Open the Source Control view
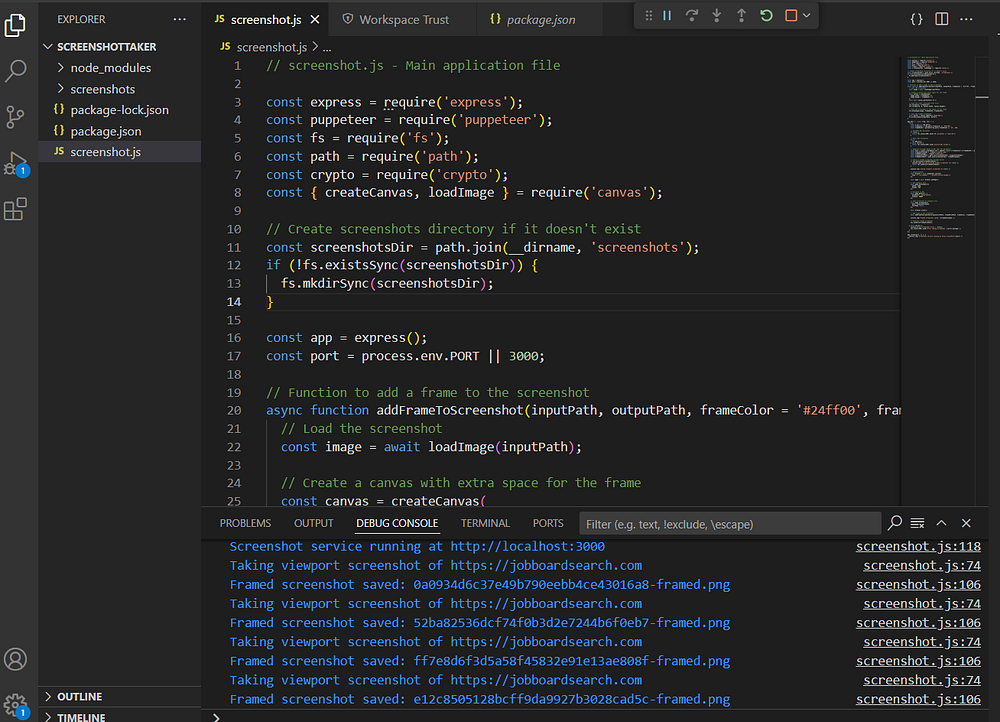Screen dimensions: 1000x722 [x=16, y=117]
